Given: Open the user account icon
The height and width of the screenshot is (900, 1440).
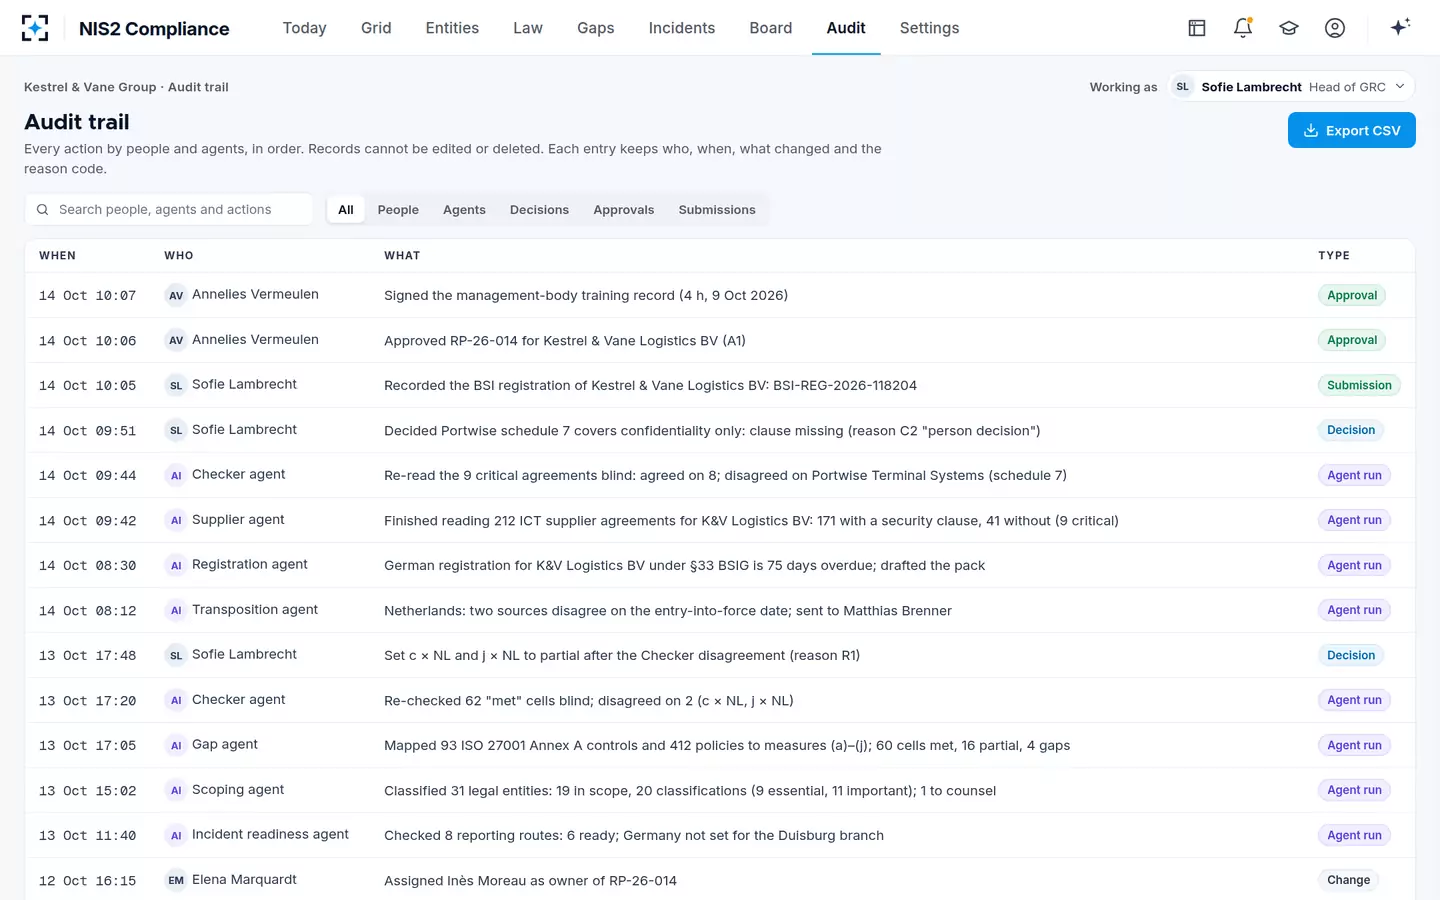Looking at the screenshot, I should [1335, 28].
